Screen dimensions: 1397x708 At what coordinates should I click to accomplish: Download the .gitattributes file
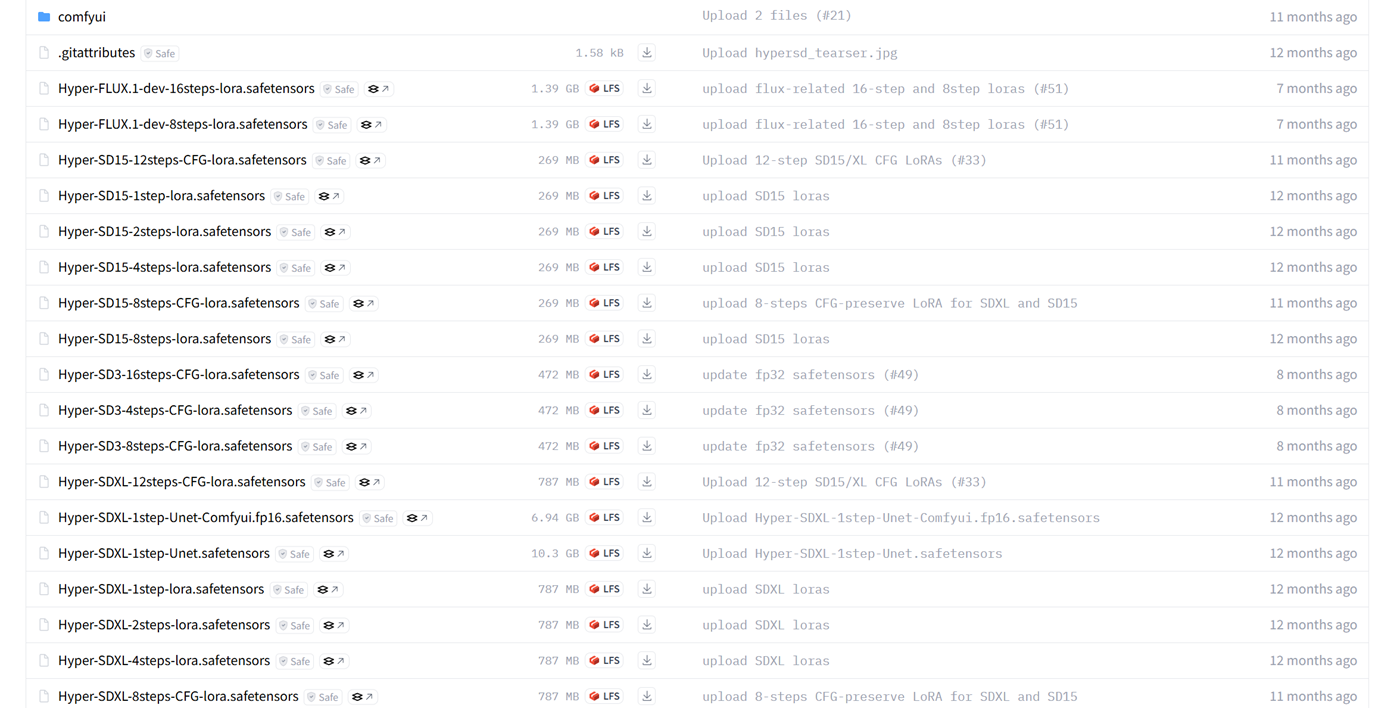pos(646,52)
